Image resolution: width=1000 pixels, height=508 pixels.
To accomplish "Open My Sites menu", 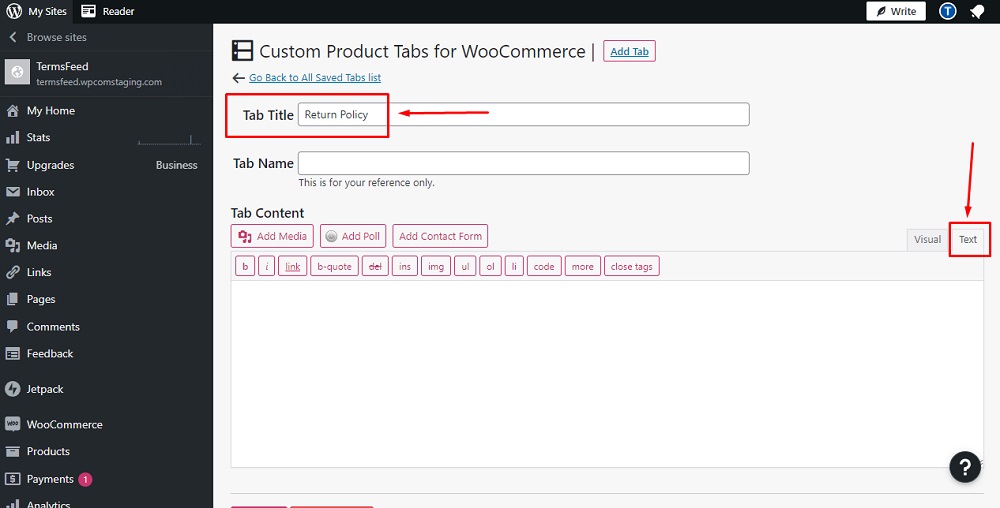I will click(x=36, y=11).
